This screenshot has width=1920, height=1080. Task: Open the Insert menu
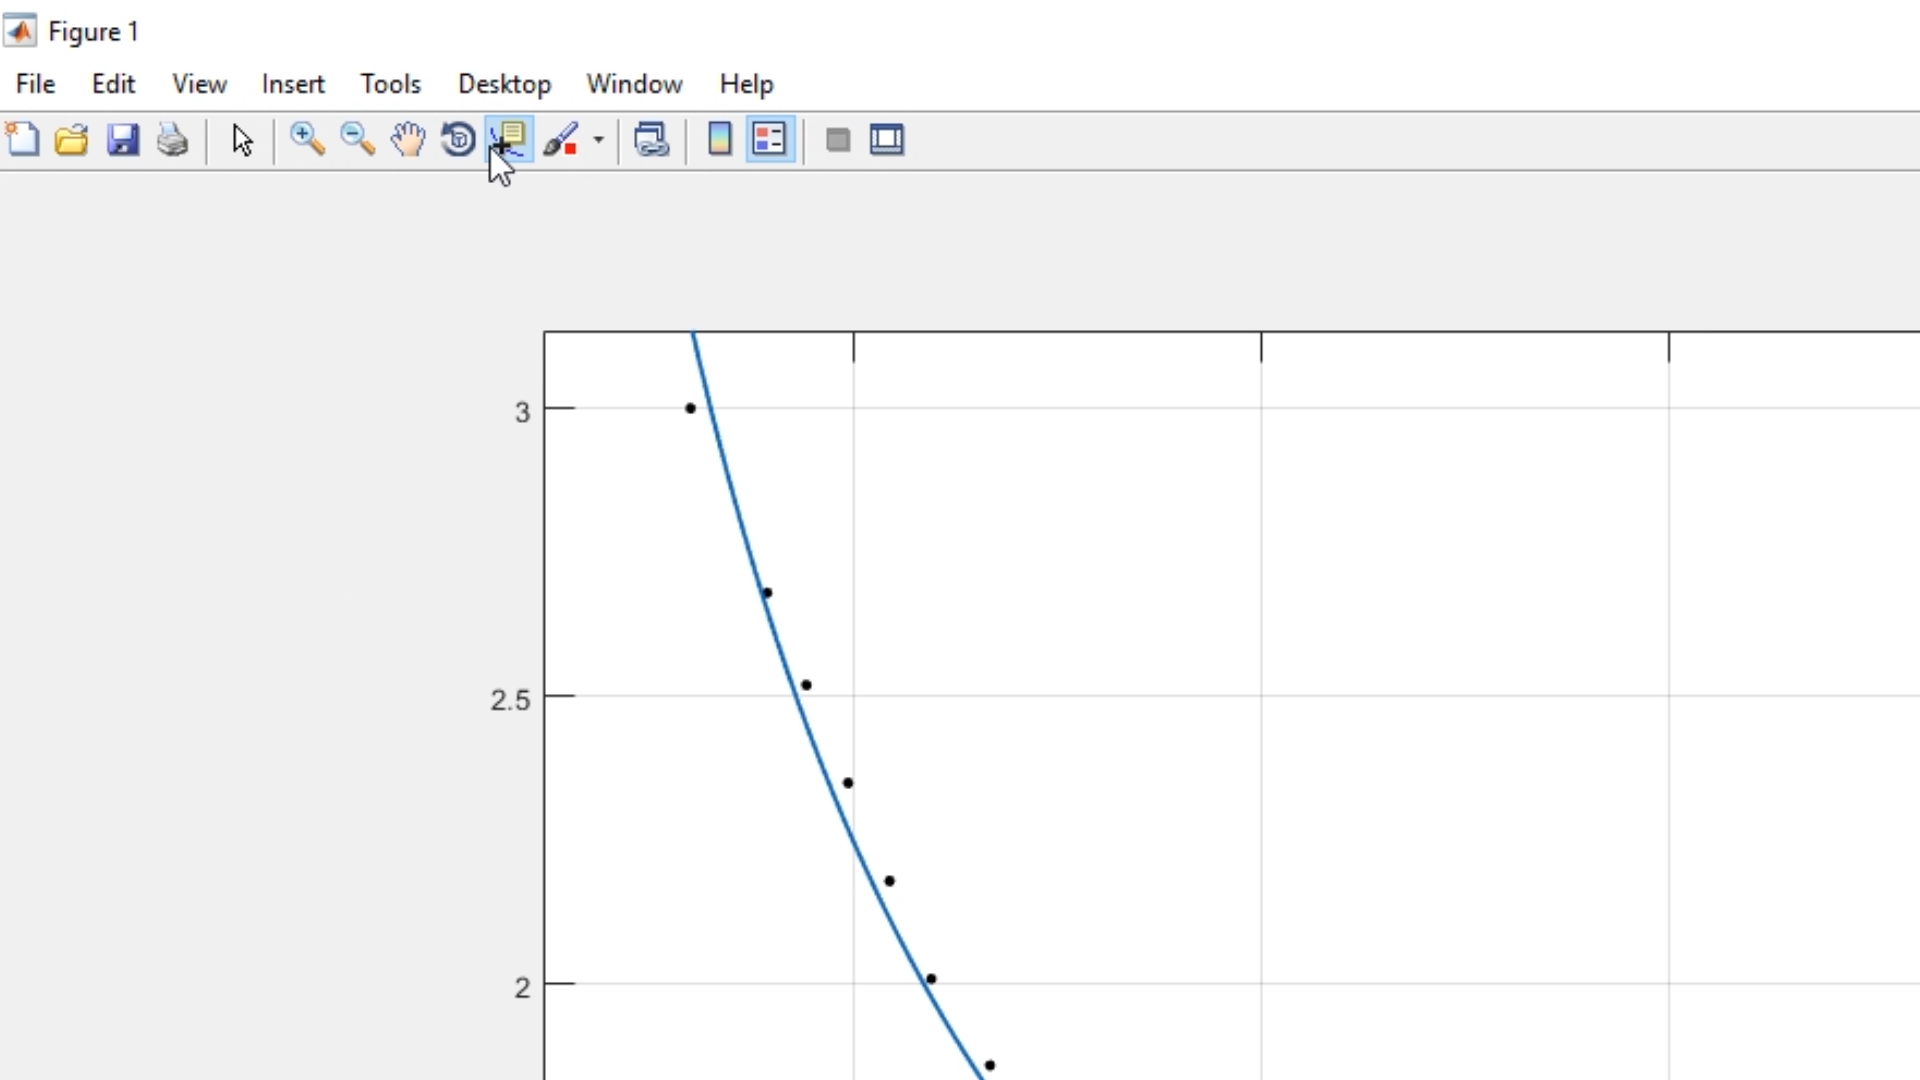293,84
